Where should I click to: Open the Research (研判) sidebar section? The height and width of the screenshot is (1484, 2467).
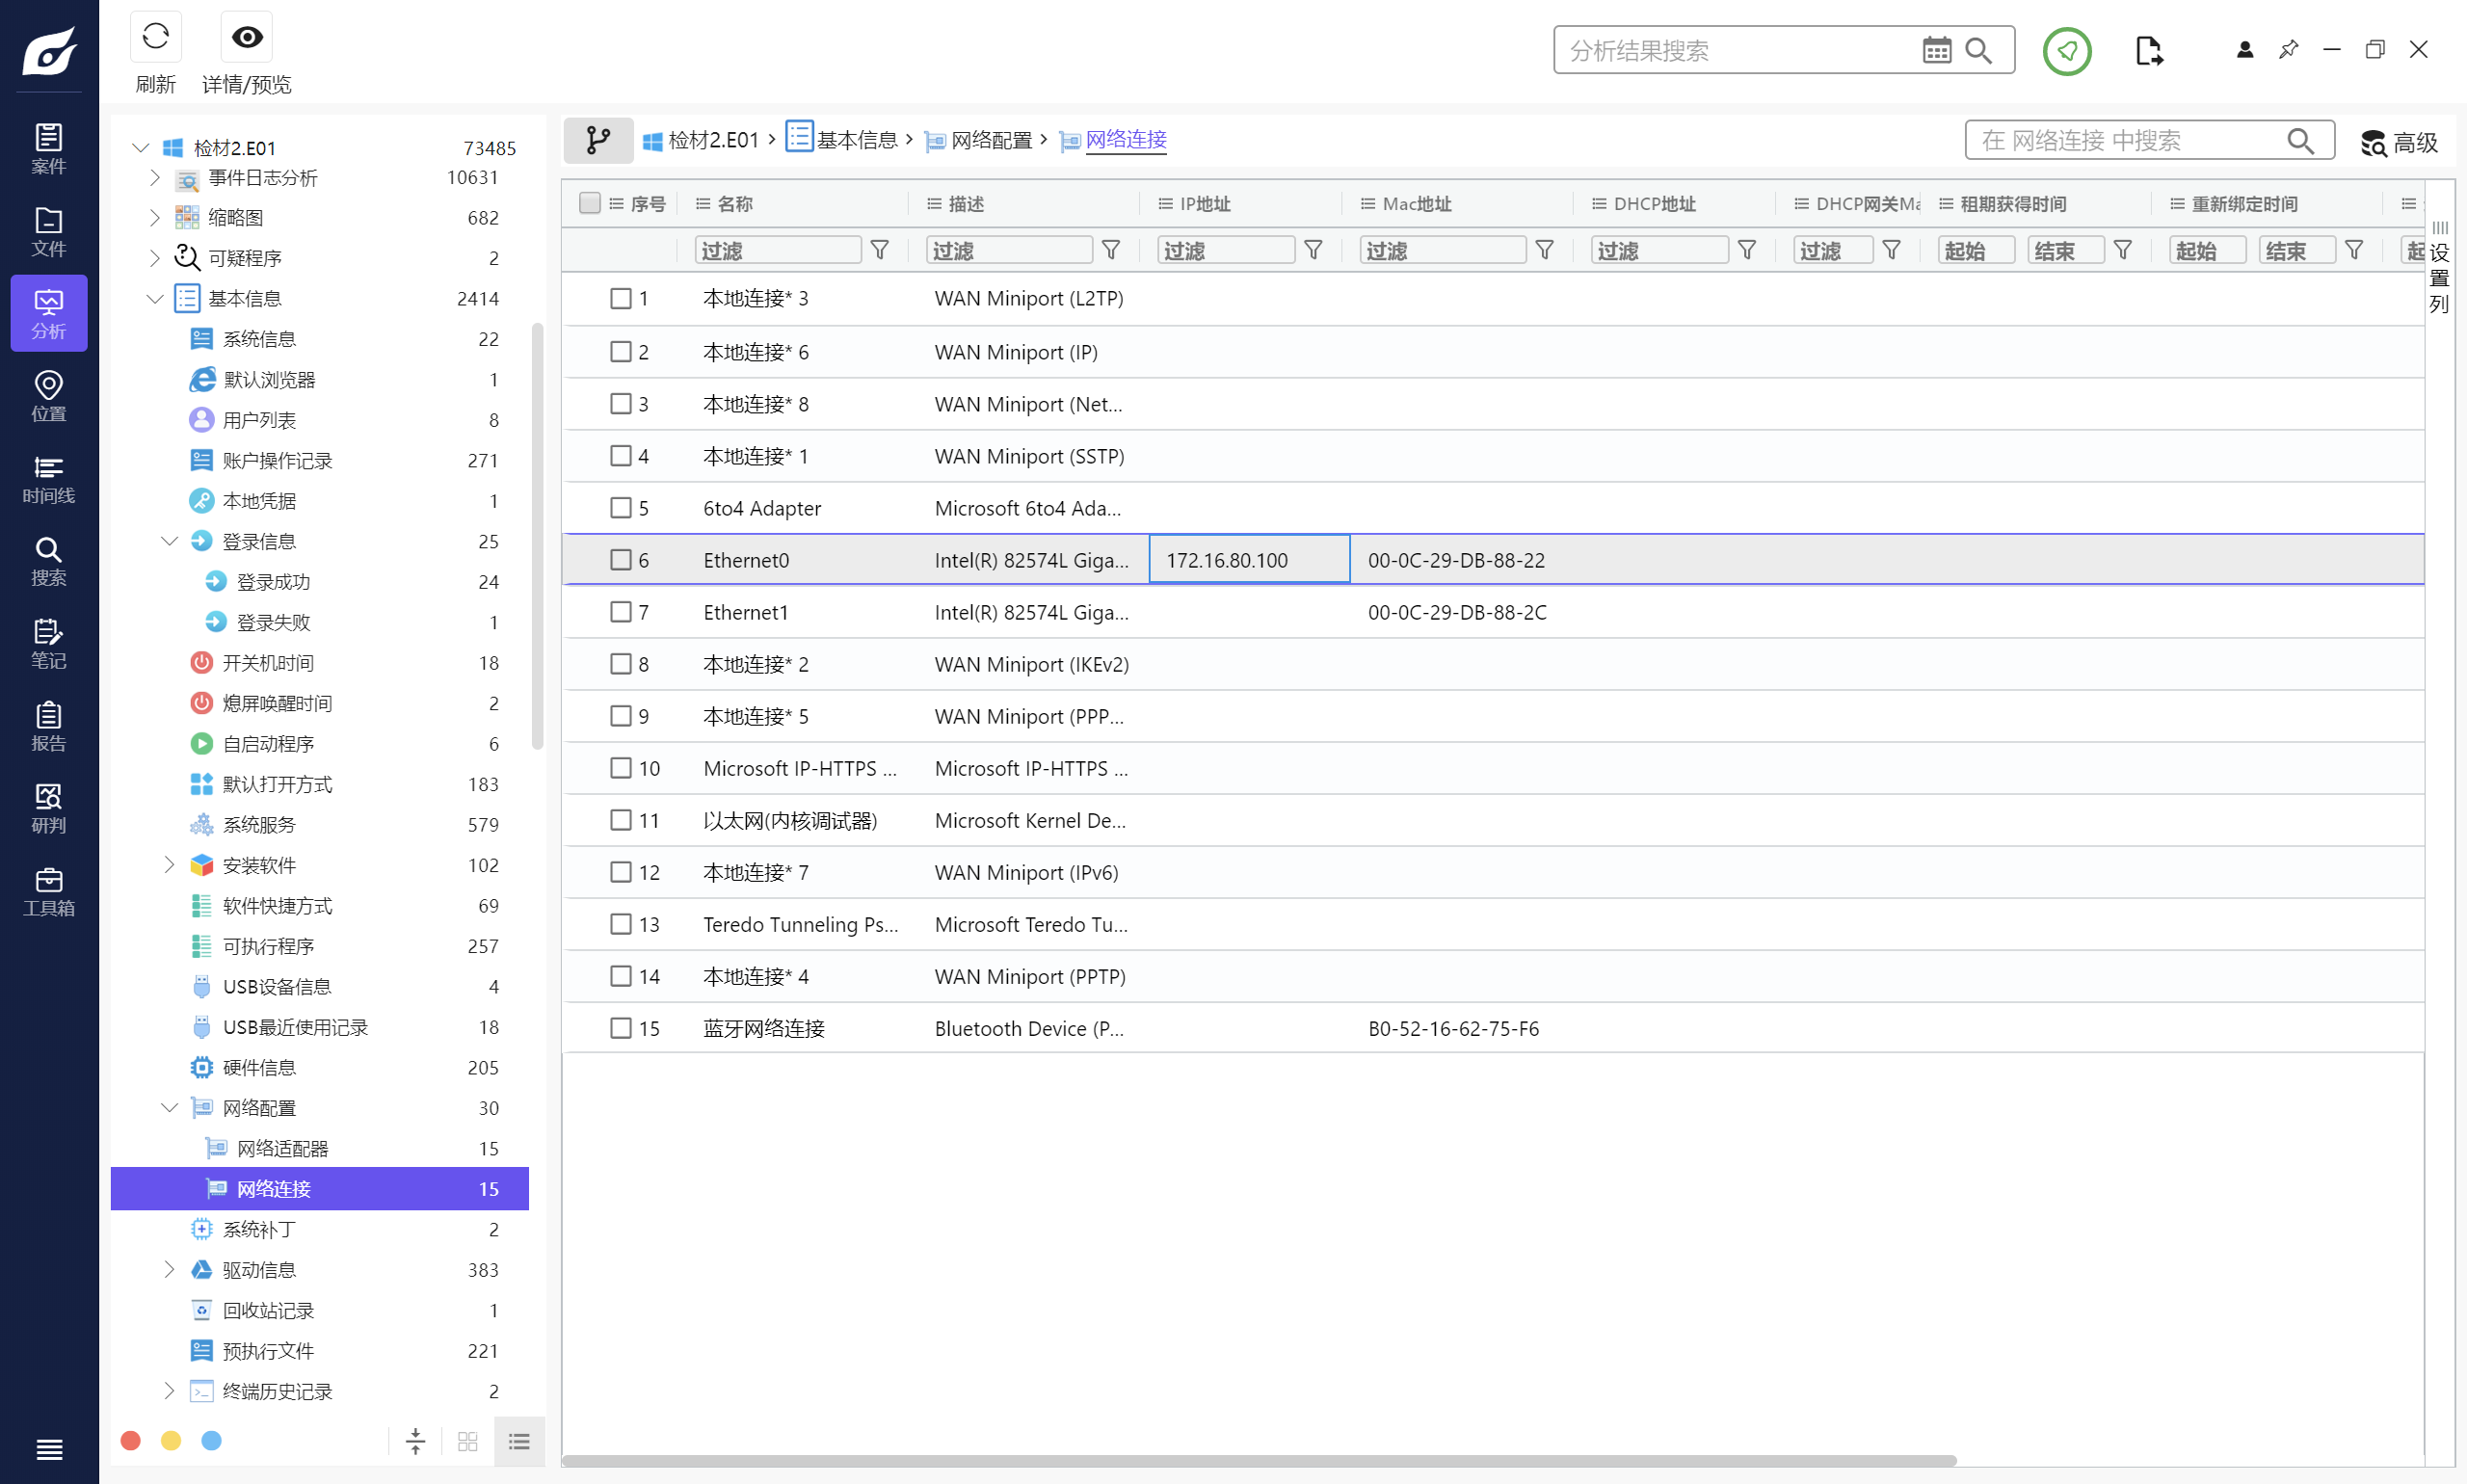pos(49,808)
